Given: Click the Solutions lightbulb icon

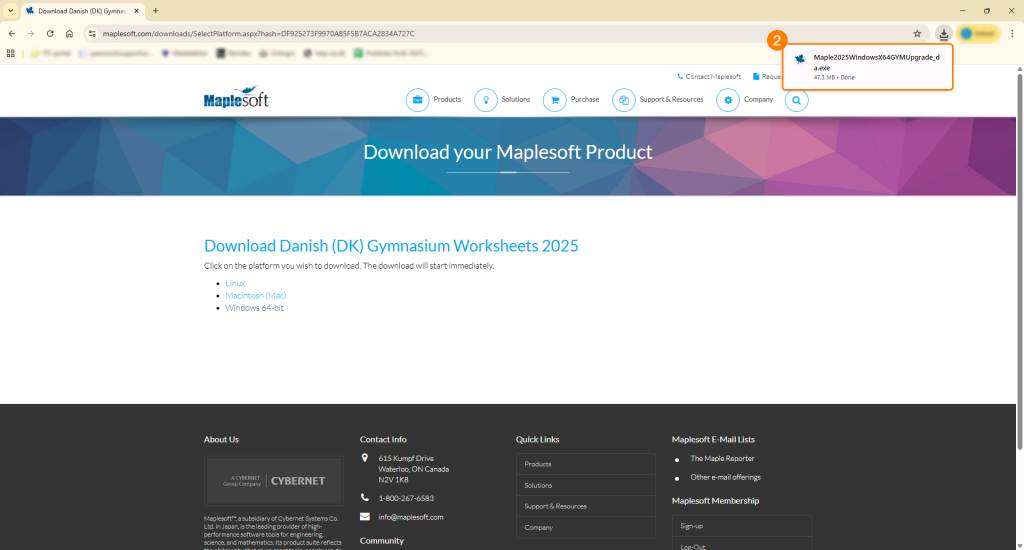Looking at the screenshot, I should 485,100.
